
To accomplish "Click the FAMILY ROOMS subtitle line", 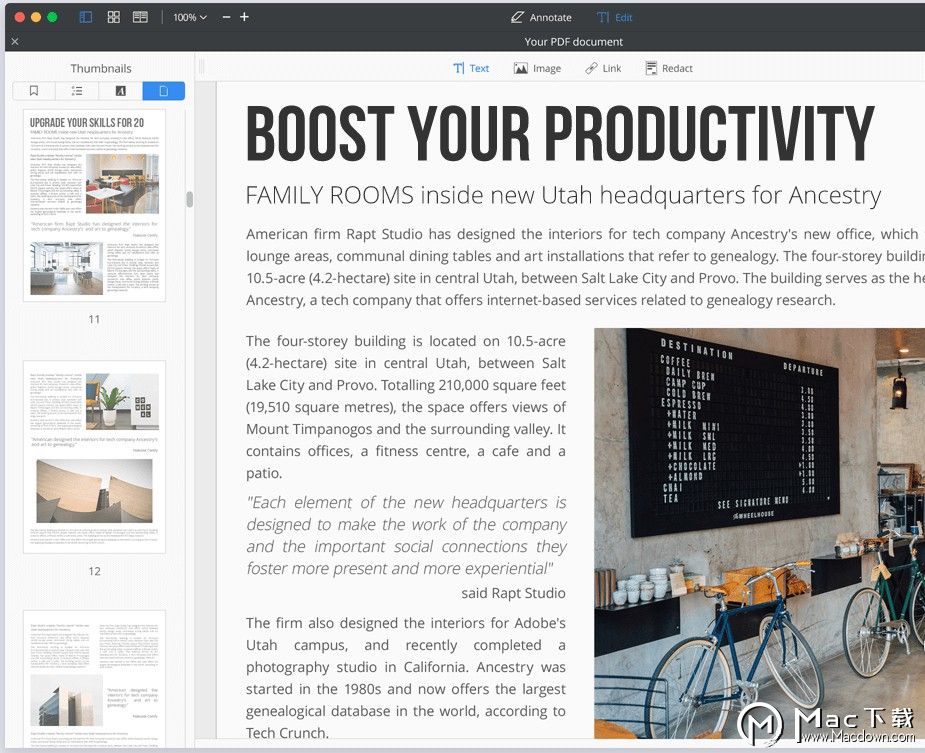I will click(563, 195).
